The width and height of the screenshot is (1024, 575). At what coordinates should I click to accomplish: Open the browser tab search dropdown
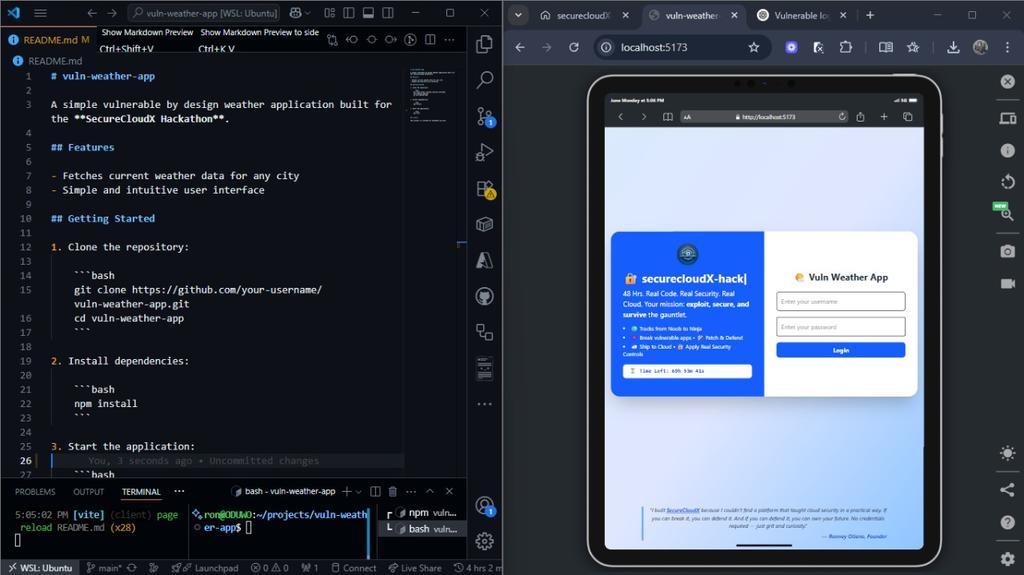coord(518,15)
